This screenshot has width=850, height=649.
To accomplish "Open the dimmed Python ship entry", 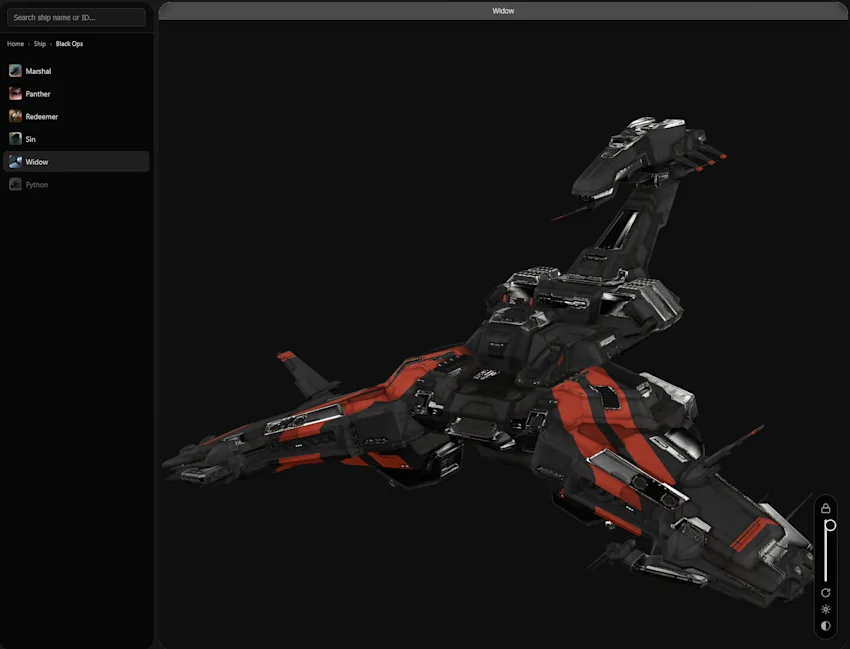I will [x=76, y=185].
